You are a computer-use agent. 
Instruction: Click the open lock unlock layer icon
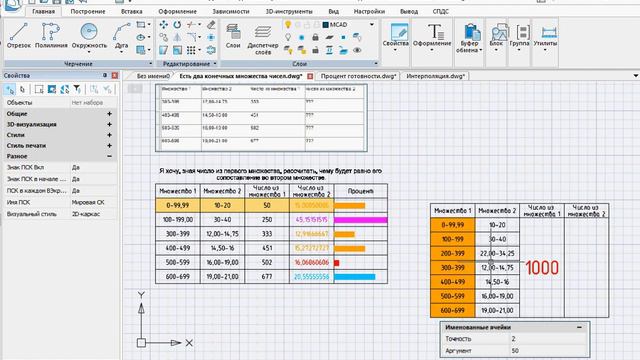tap(315, 50)
